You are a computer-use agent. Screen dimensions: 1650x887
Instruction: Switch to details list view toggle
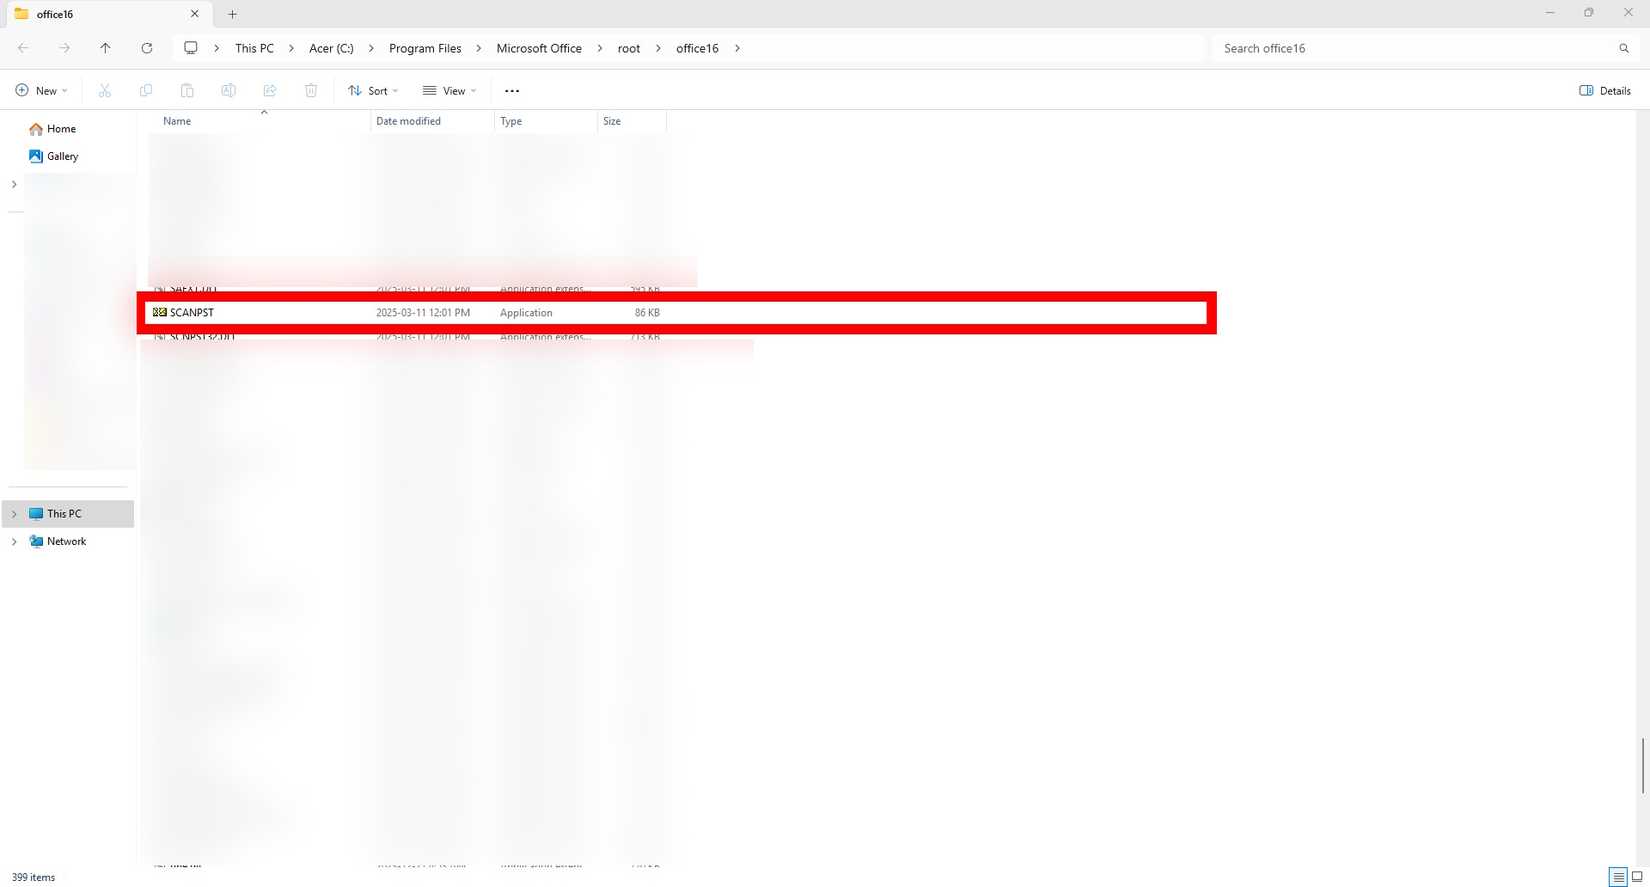pyautogui.click(x=1618, y=877)
